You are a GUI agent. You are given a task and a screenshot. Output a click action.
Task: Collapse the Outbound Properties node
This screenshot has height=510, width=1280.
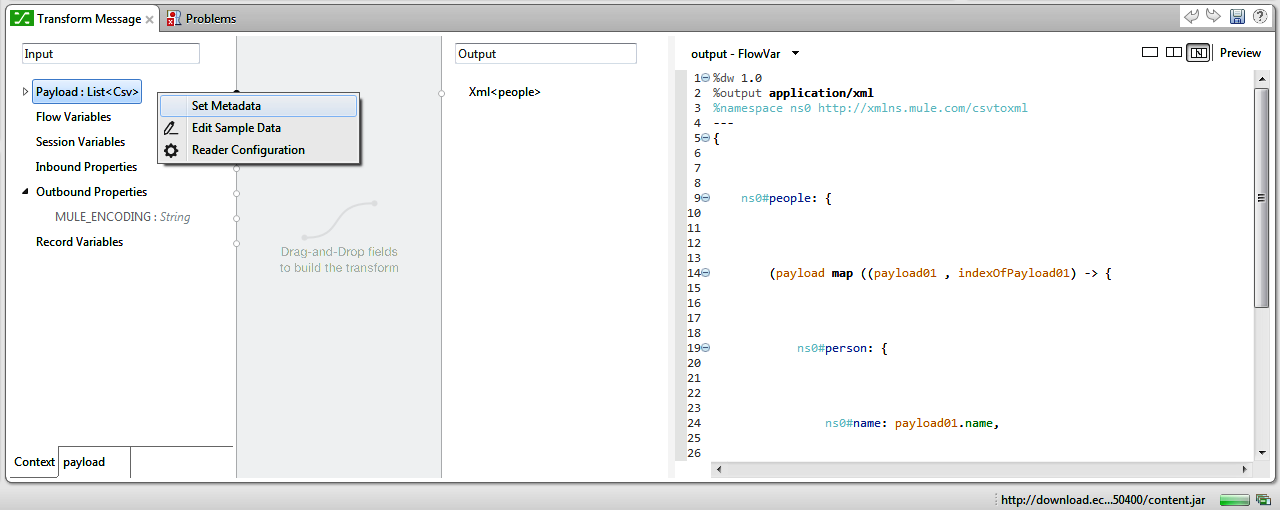tap(26, 192)
